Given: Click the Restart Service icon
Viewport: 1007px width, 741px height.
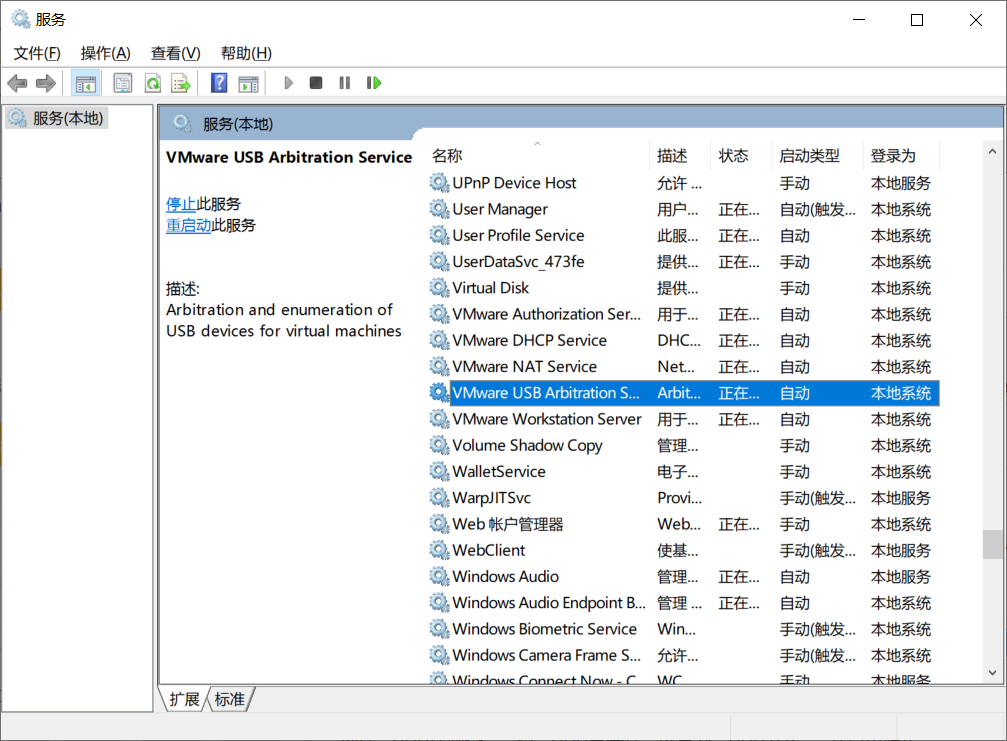Looking at the screenshot, I should (x=374, y=83).
